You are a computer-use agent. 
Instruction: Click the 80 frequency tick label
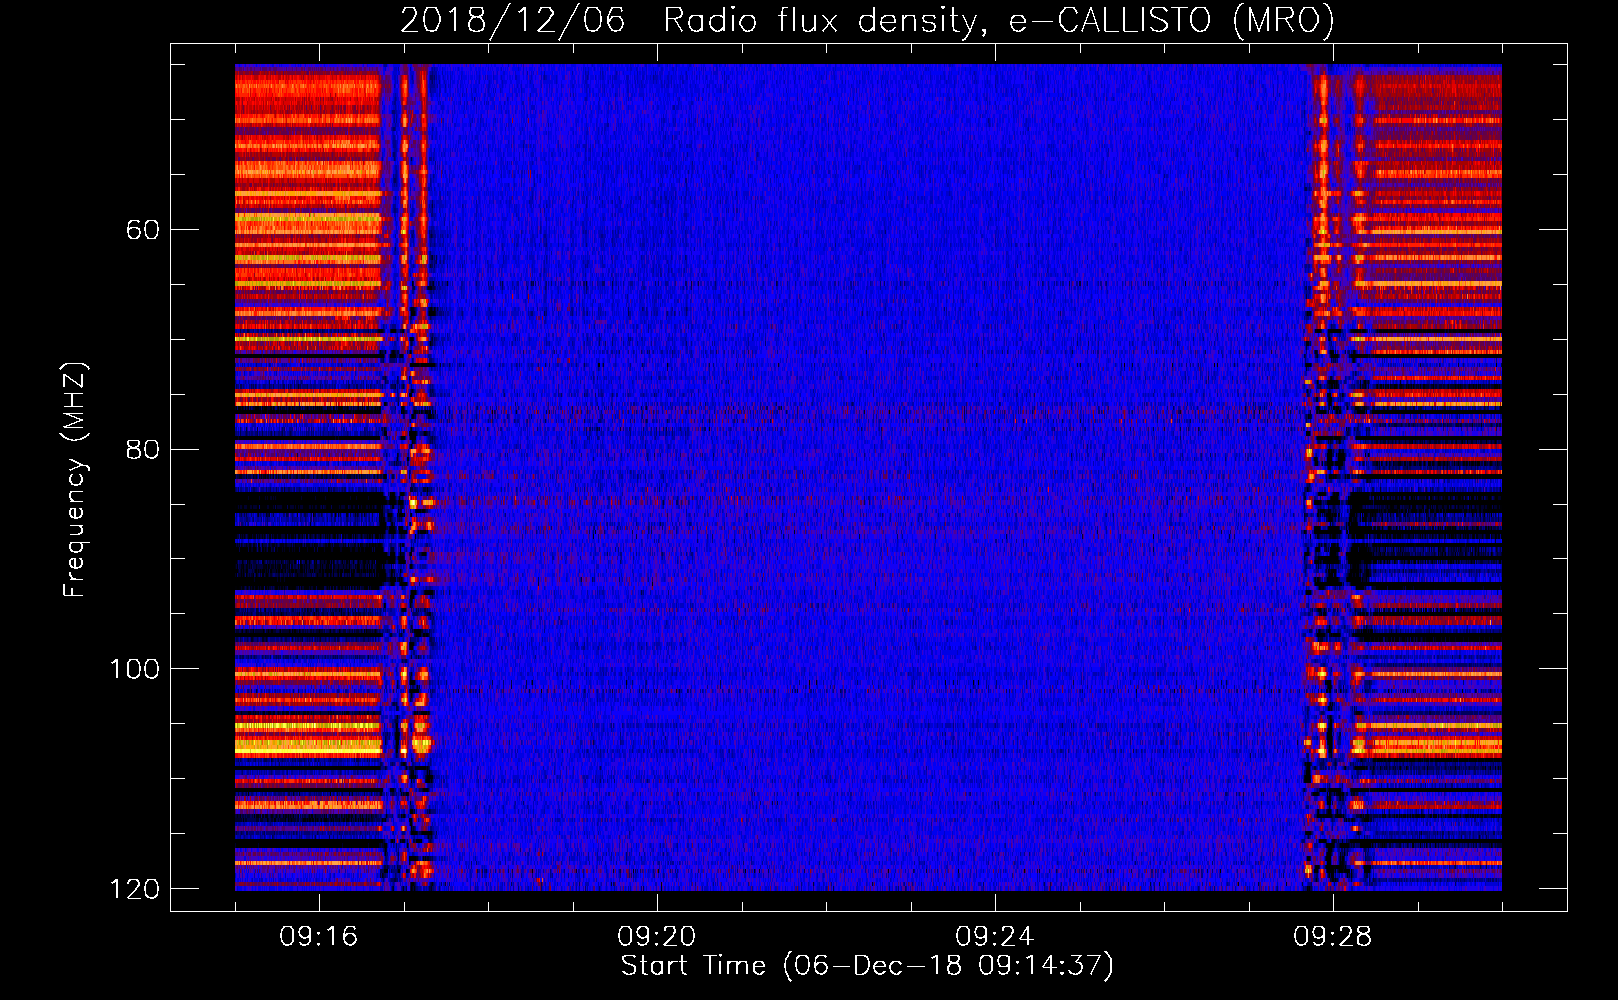[x=142, y=449]
